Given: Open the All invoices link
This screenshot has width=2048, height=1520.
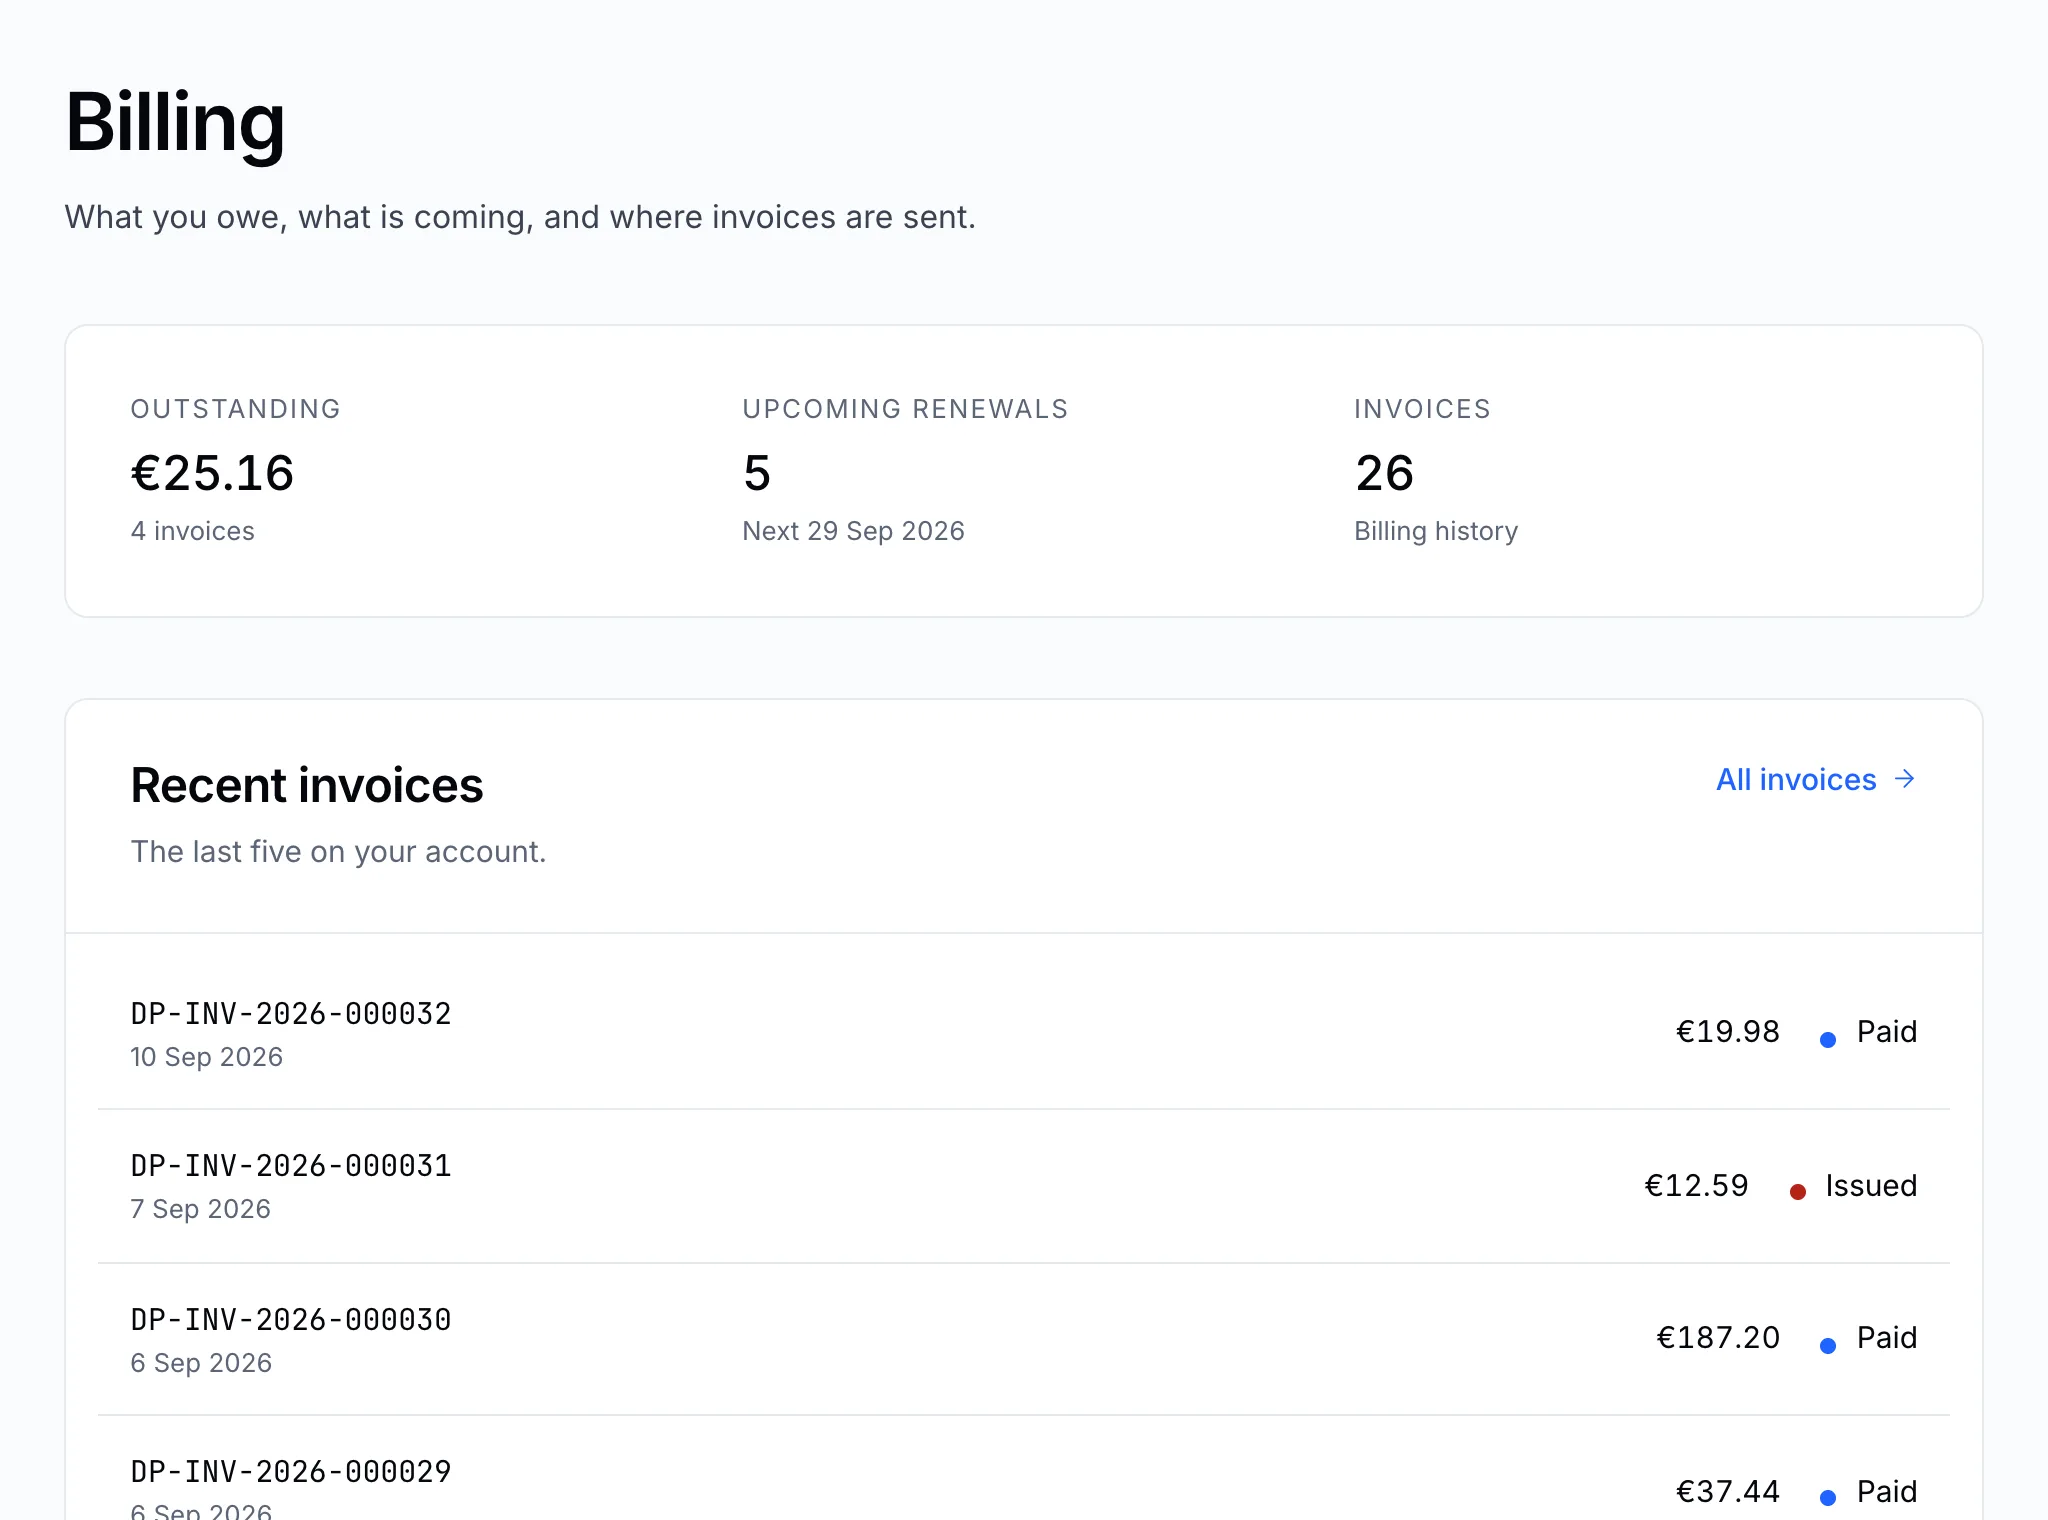Looking at the screenshot, I should [x=1816, y=779].
